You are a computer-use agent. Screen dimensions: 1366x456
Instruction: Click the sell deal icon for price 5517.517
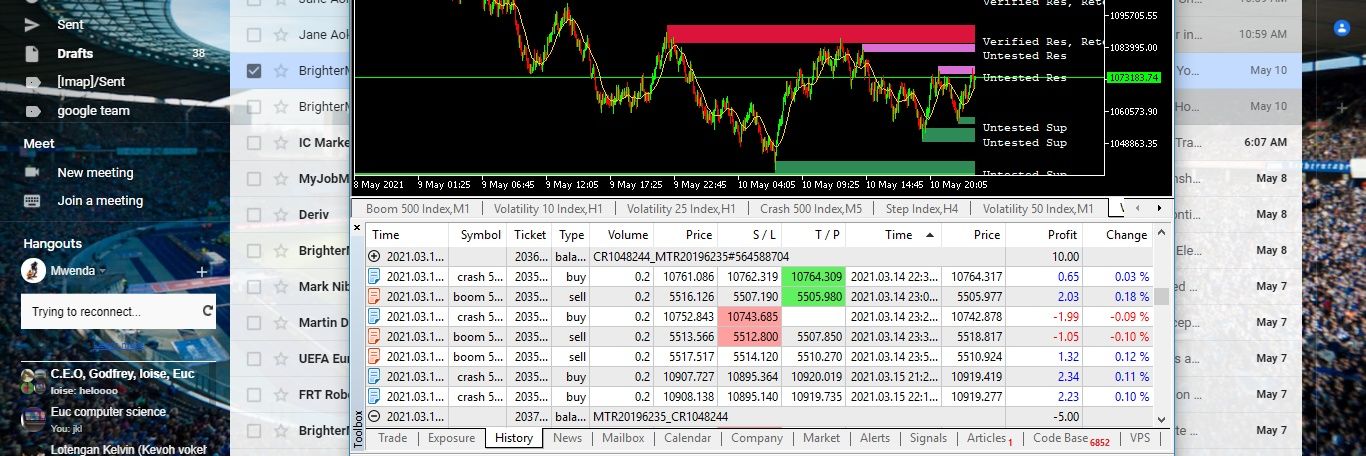pos(375,357)
